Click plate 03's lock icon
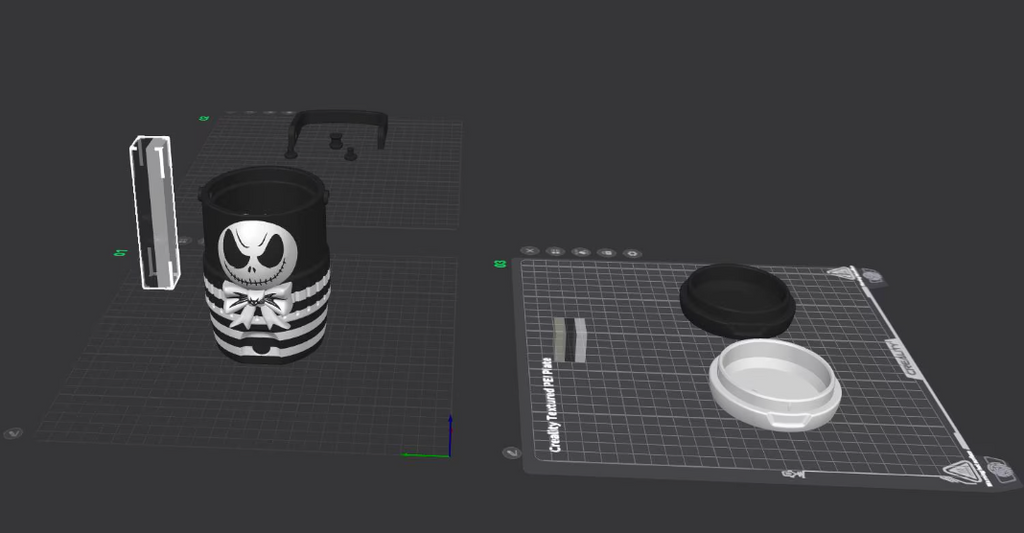1024x533 pixels. (607, 253)
